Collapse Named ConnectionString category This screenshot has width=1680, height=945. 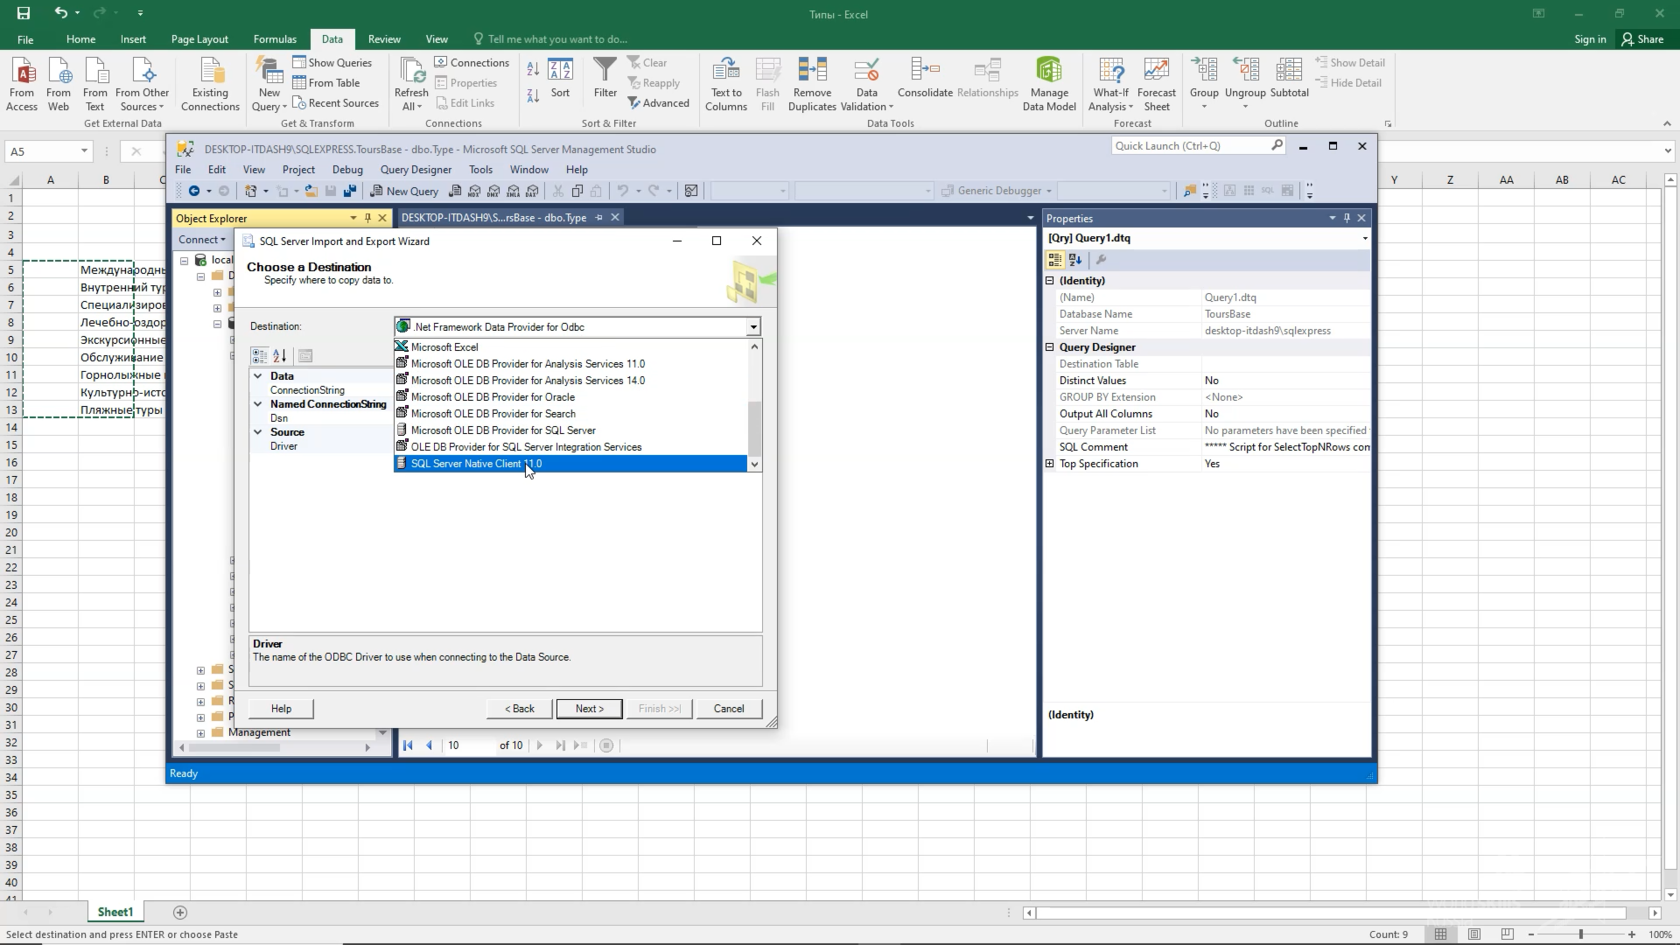258,404
